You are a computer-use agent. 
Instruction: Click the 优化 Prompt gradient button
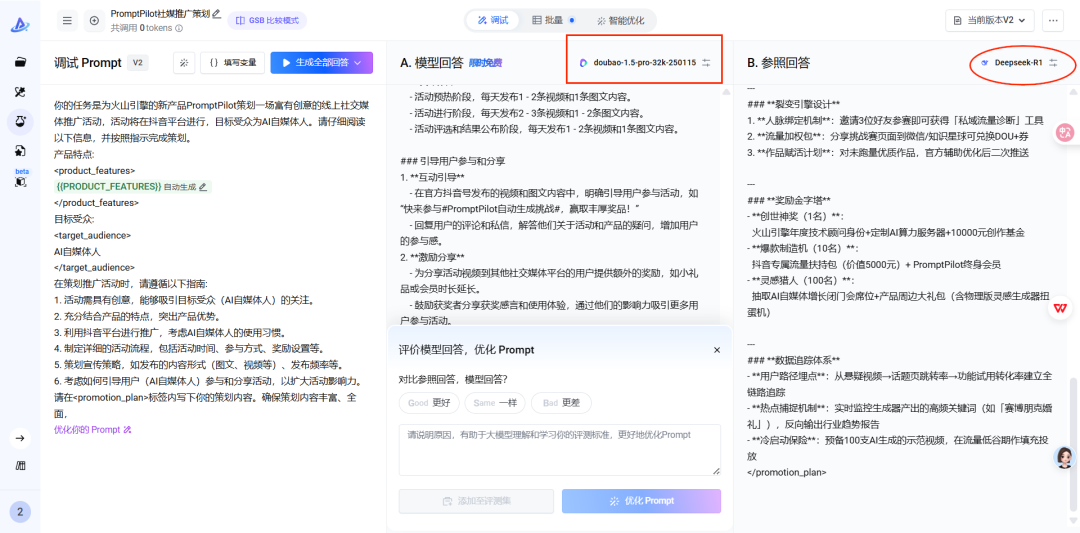pyautogui.click(x=641, y=501)
